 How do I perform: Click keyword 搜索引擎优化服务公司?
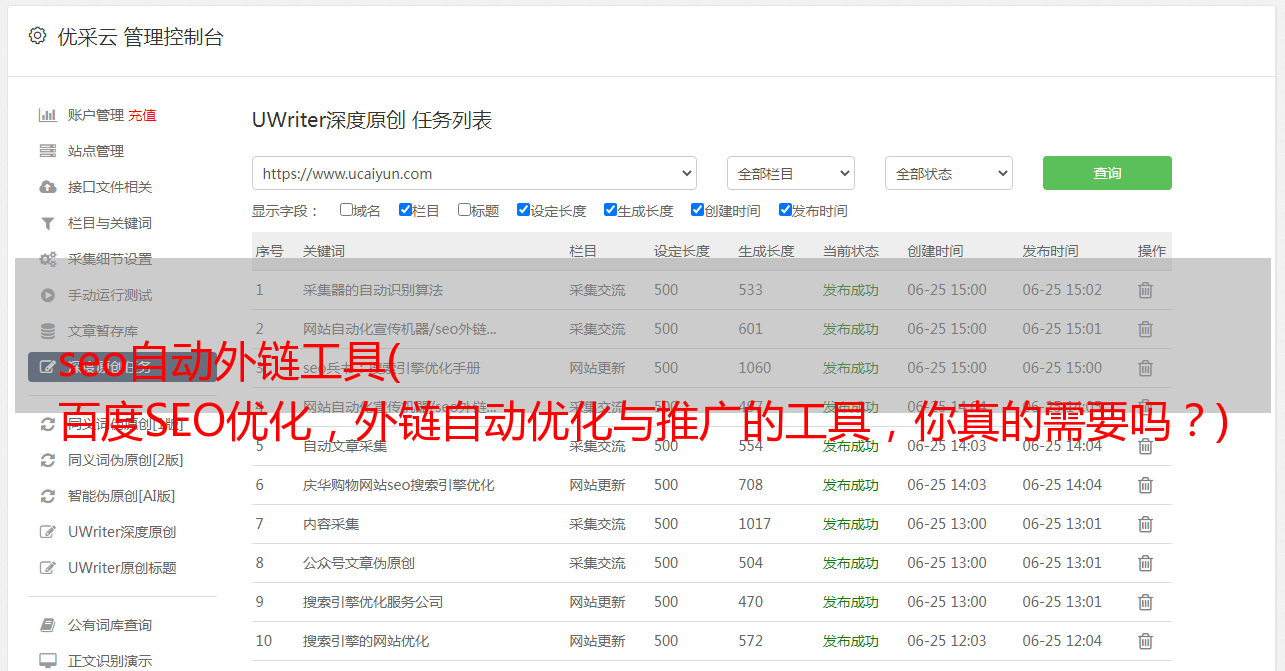373,602
